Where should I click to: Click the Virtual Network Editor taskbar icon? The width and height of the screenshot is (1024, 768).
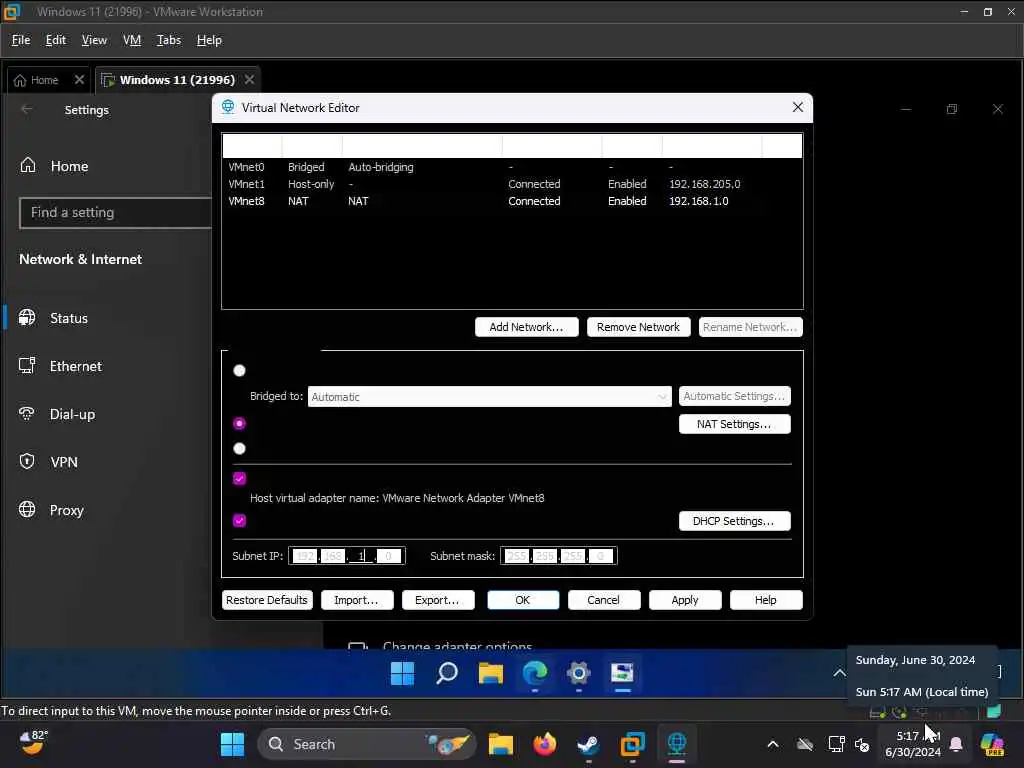677,744
